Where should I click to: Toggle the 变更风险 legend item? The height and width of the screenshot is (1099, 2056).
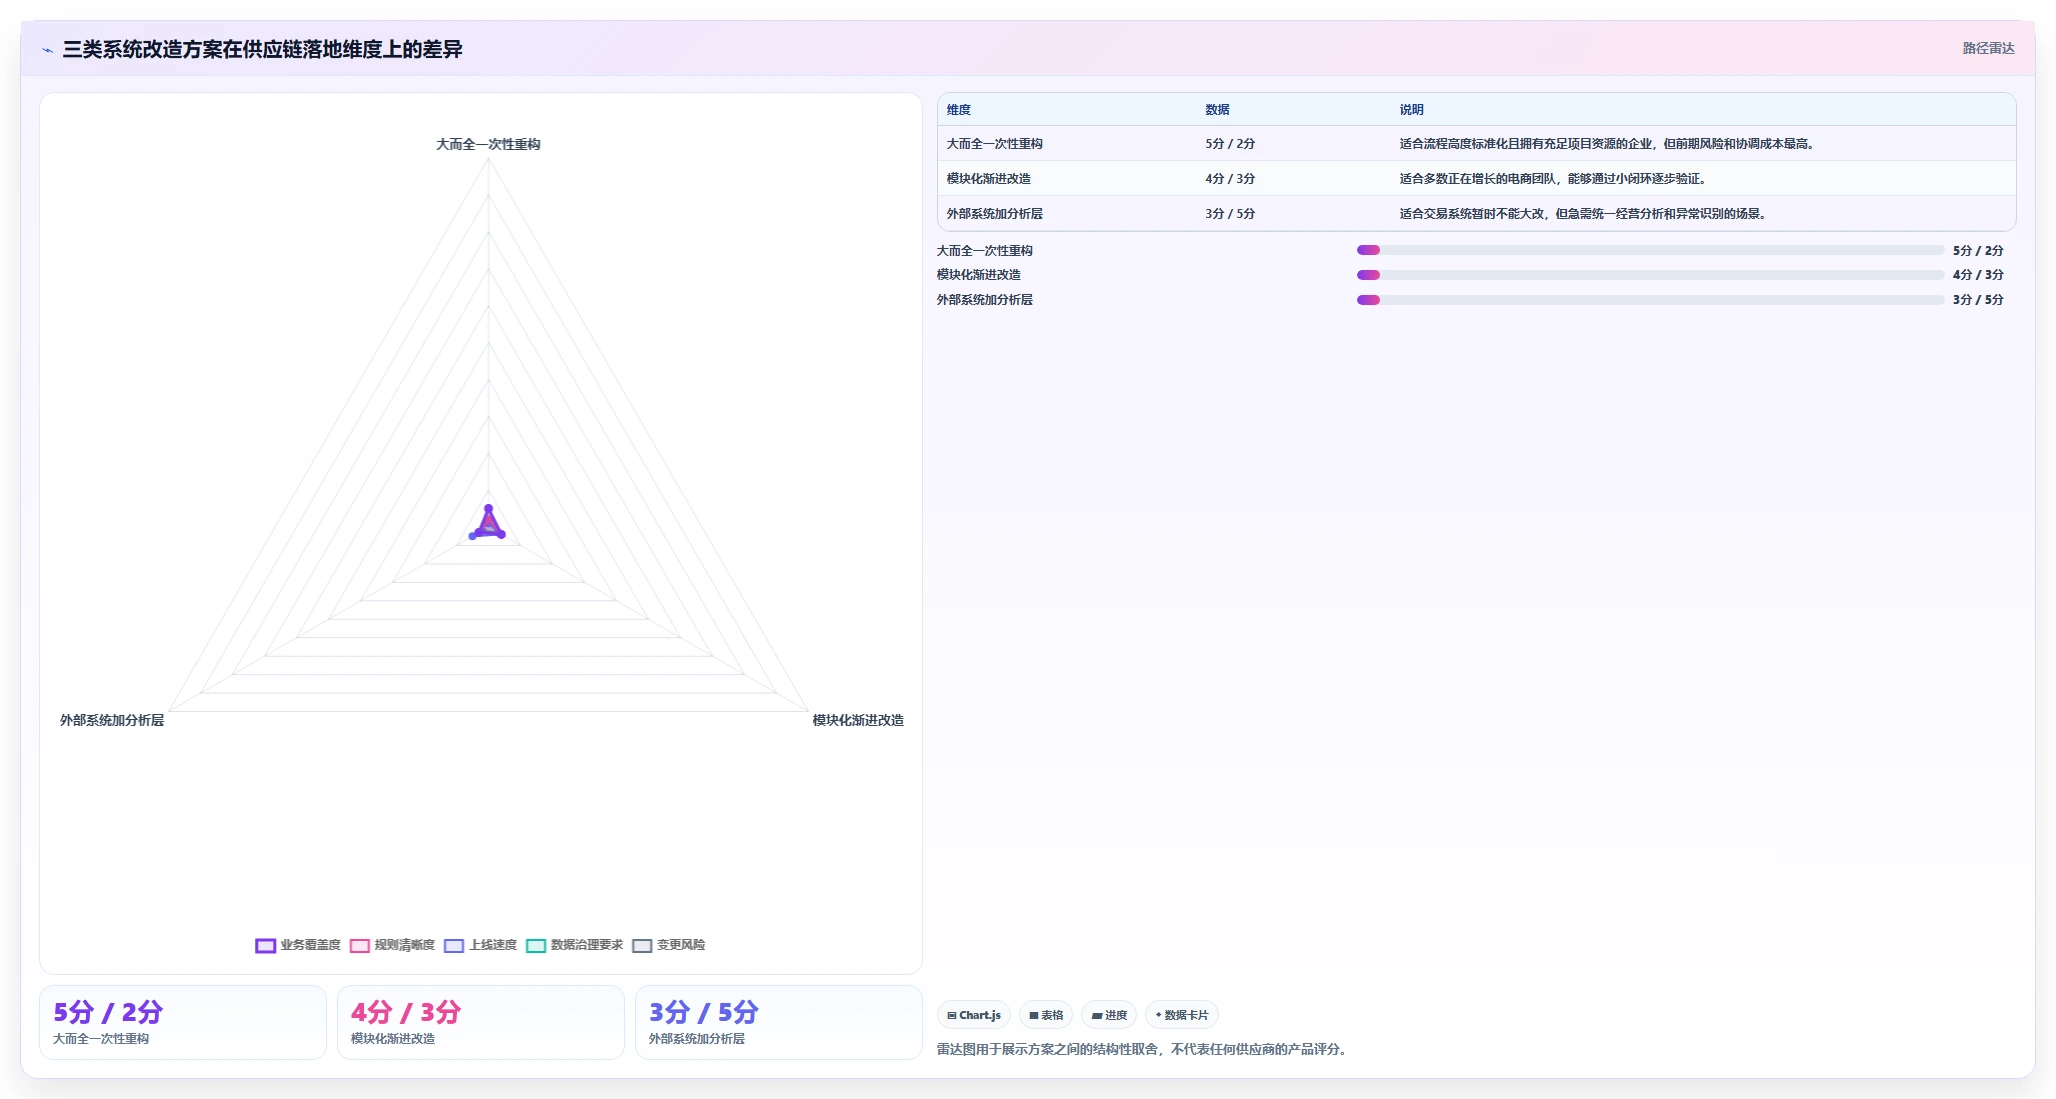(668, 945)
